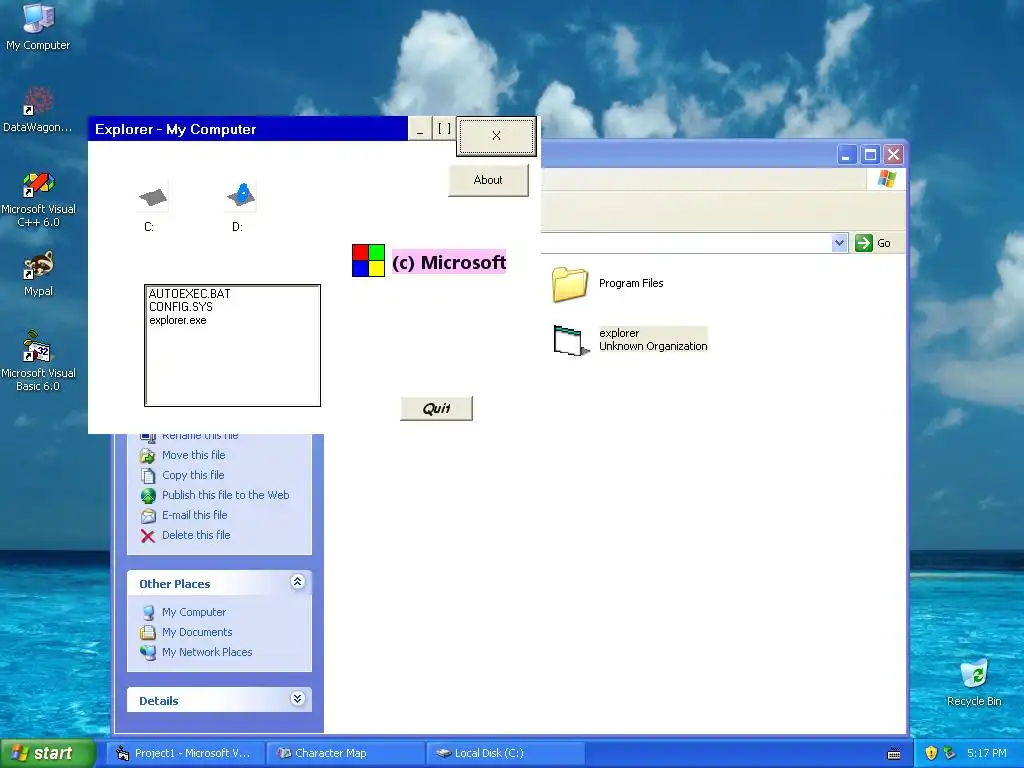Image resolution: width=1024 pixels, height=768 pixels.
Task: Select the My Computer desktop icon
Action: 38,27
